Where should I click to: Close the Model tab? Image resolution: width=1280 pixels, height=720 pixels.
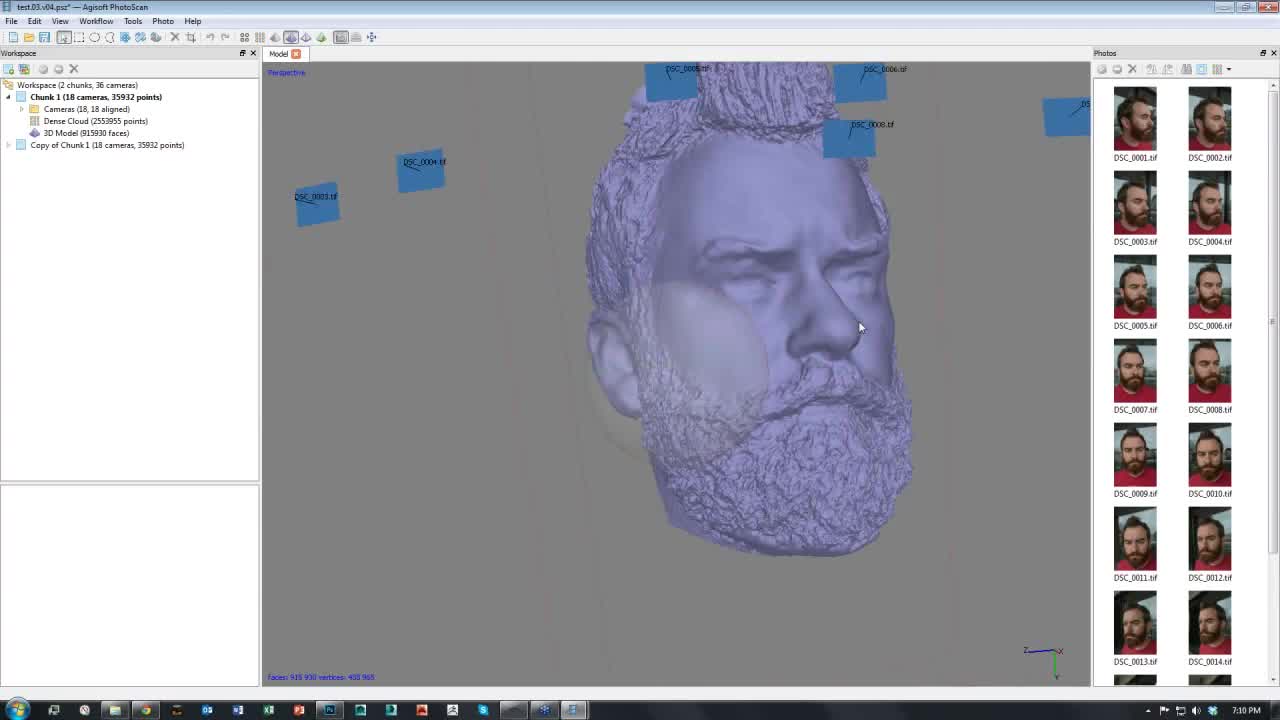296,54
